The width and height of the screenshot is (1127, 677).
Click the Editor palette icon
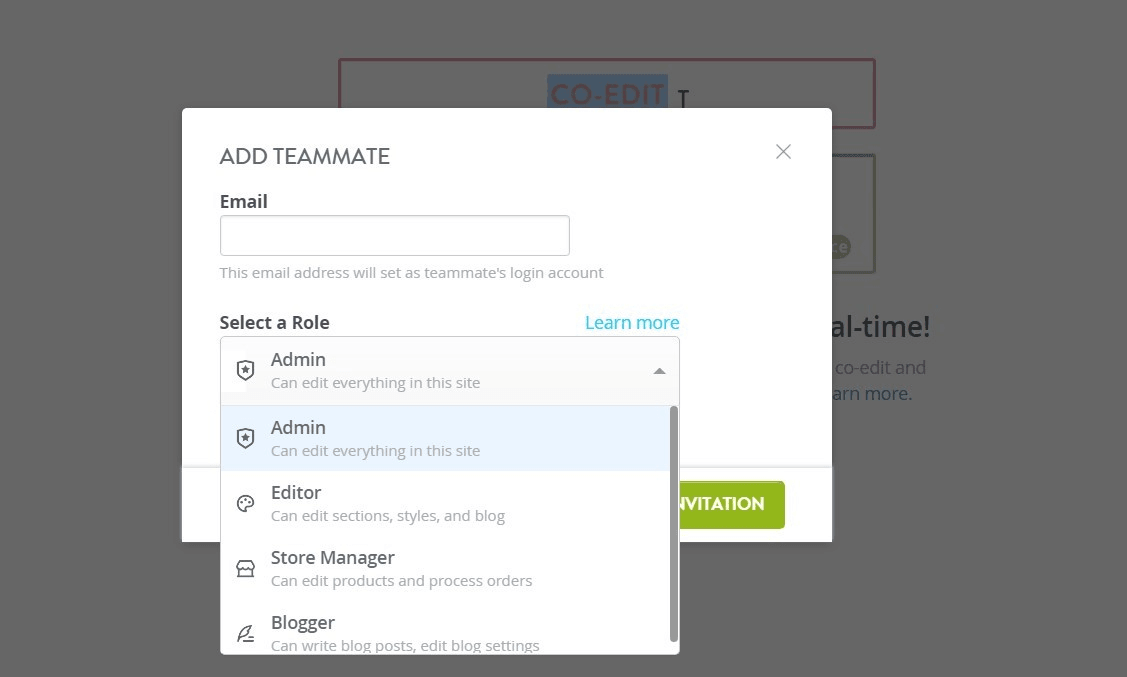coord(245,503)
